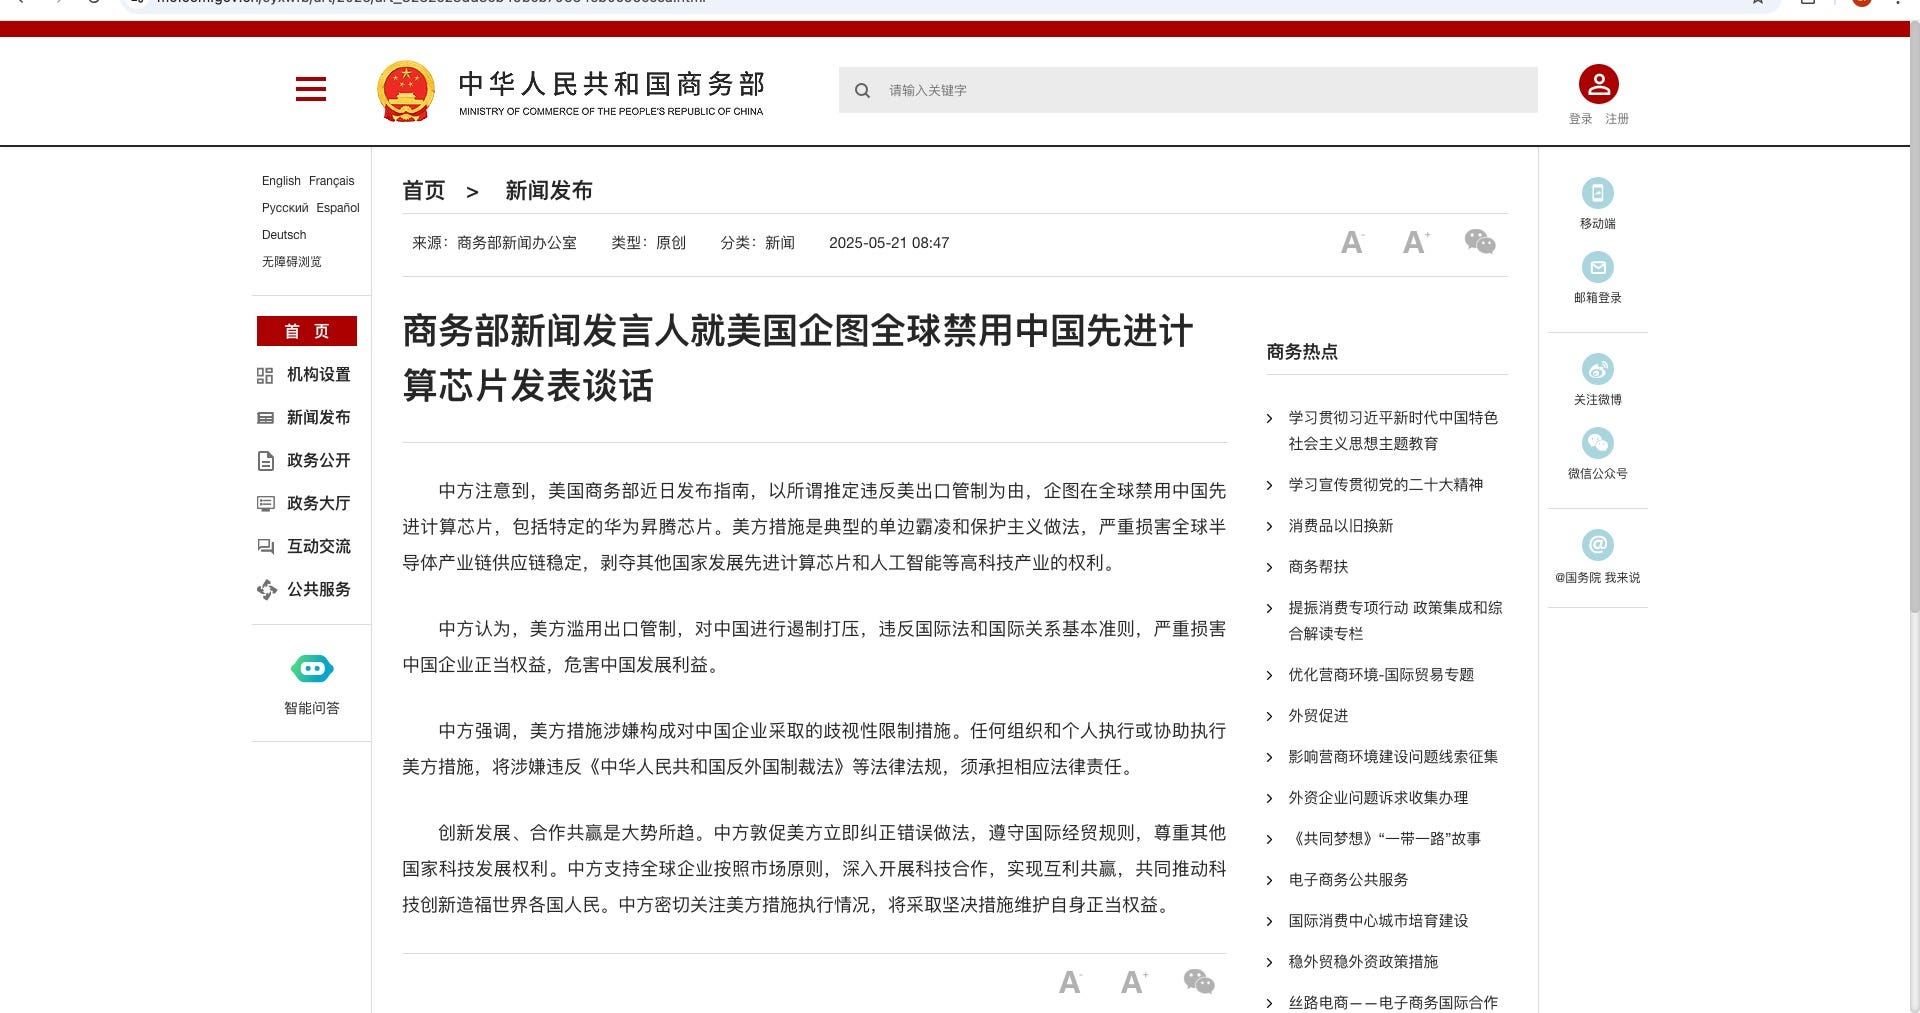Switch language to English
This screenshot has width=1920, height=1013.
[x=281, y=181]
